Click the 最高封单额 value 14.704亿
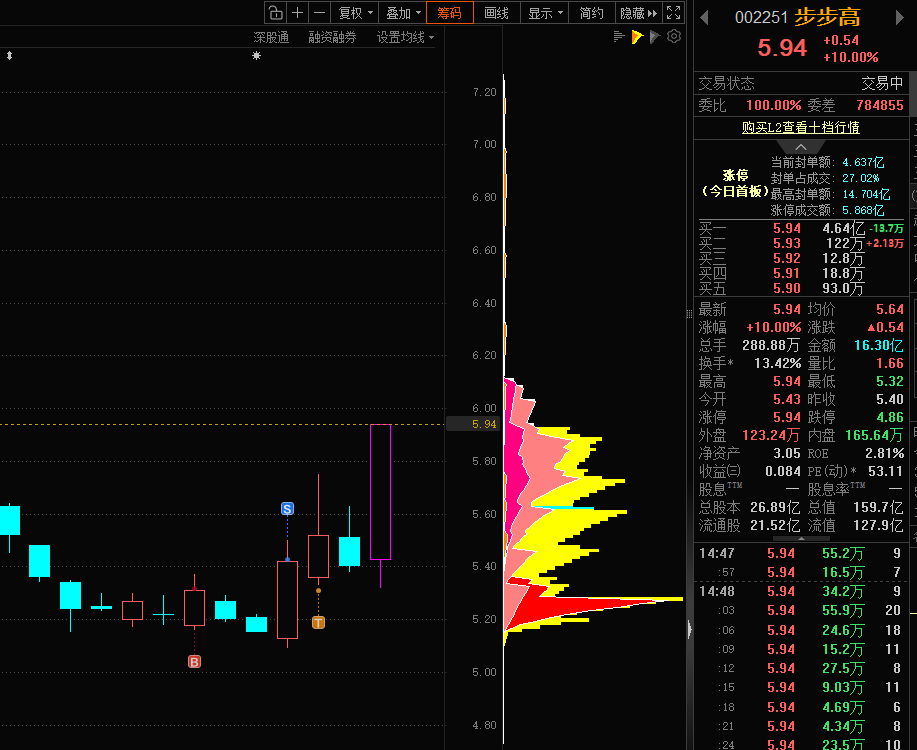This screenshot has height=750, width=917. coord(866,194)
